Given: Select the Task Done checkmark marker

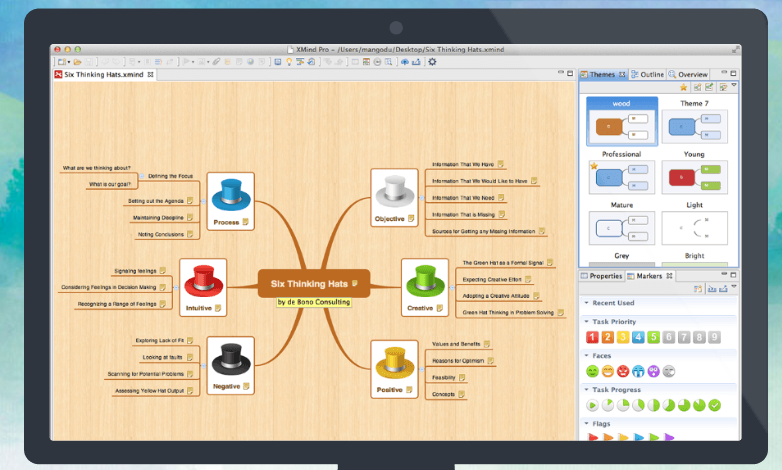Looking at the screenshot, I should pos(714,405).
